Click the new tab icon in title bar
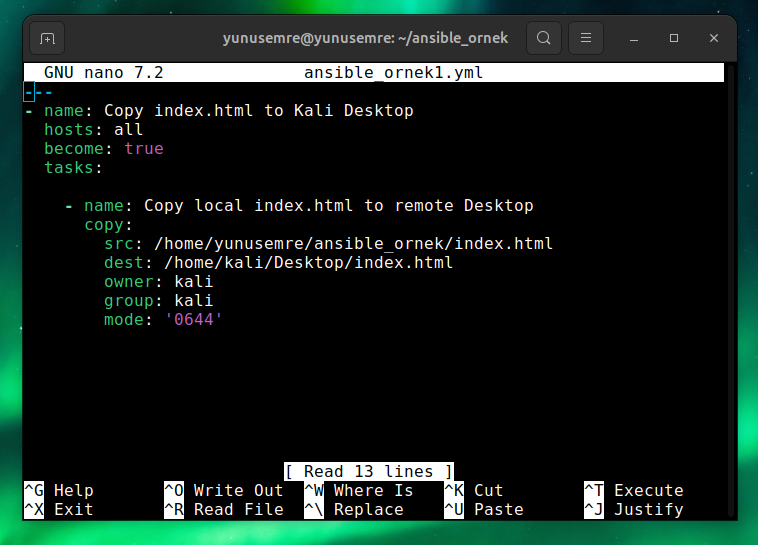758x545 pixels. click(x=46, y=38)
